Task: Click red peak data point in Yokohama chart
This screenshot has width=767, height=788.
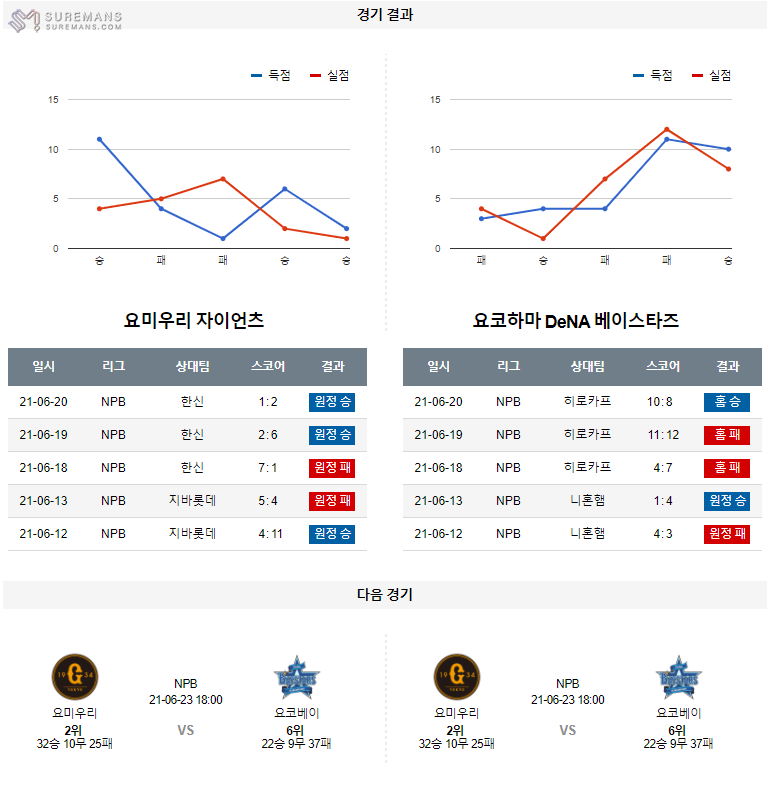Action: (x=666, y=129)
